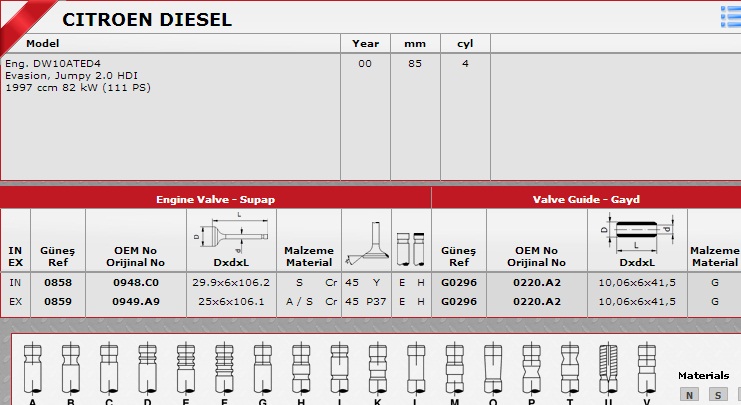Viewport: 741px width, 405px height.
Task: Select the threaded stem type U icon
Action: [x=608, y=368]
